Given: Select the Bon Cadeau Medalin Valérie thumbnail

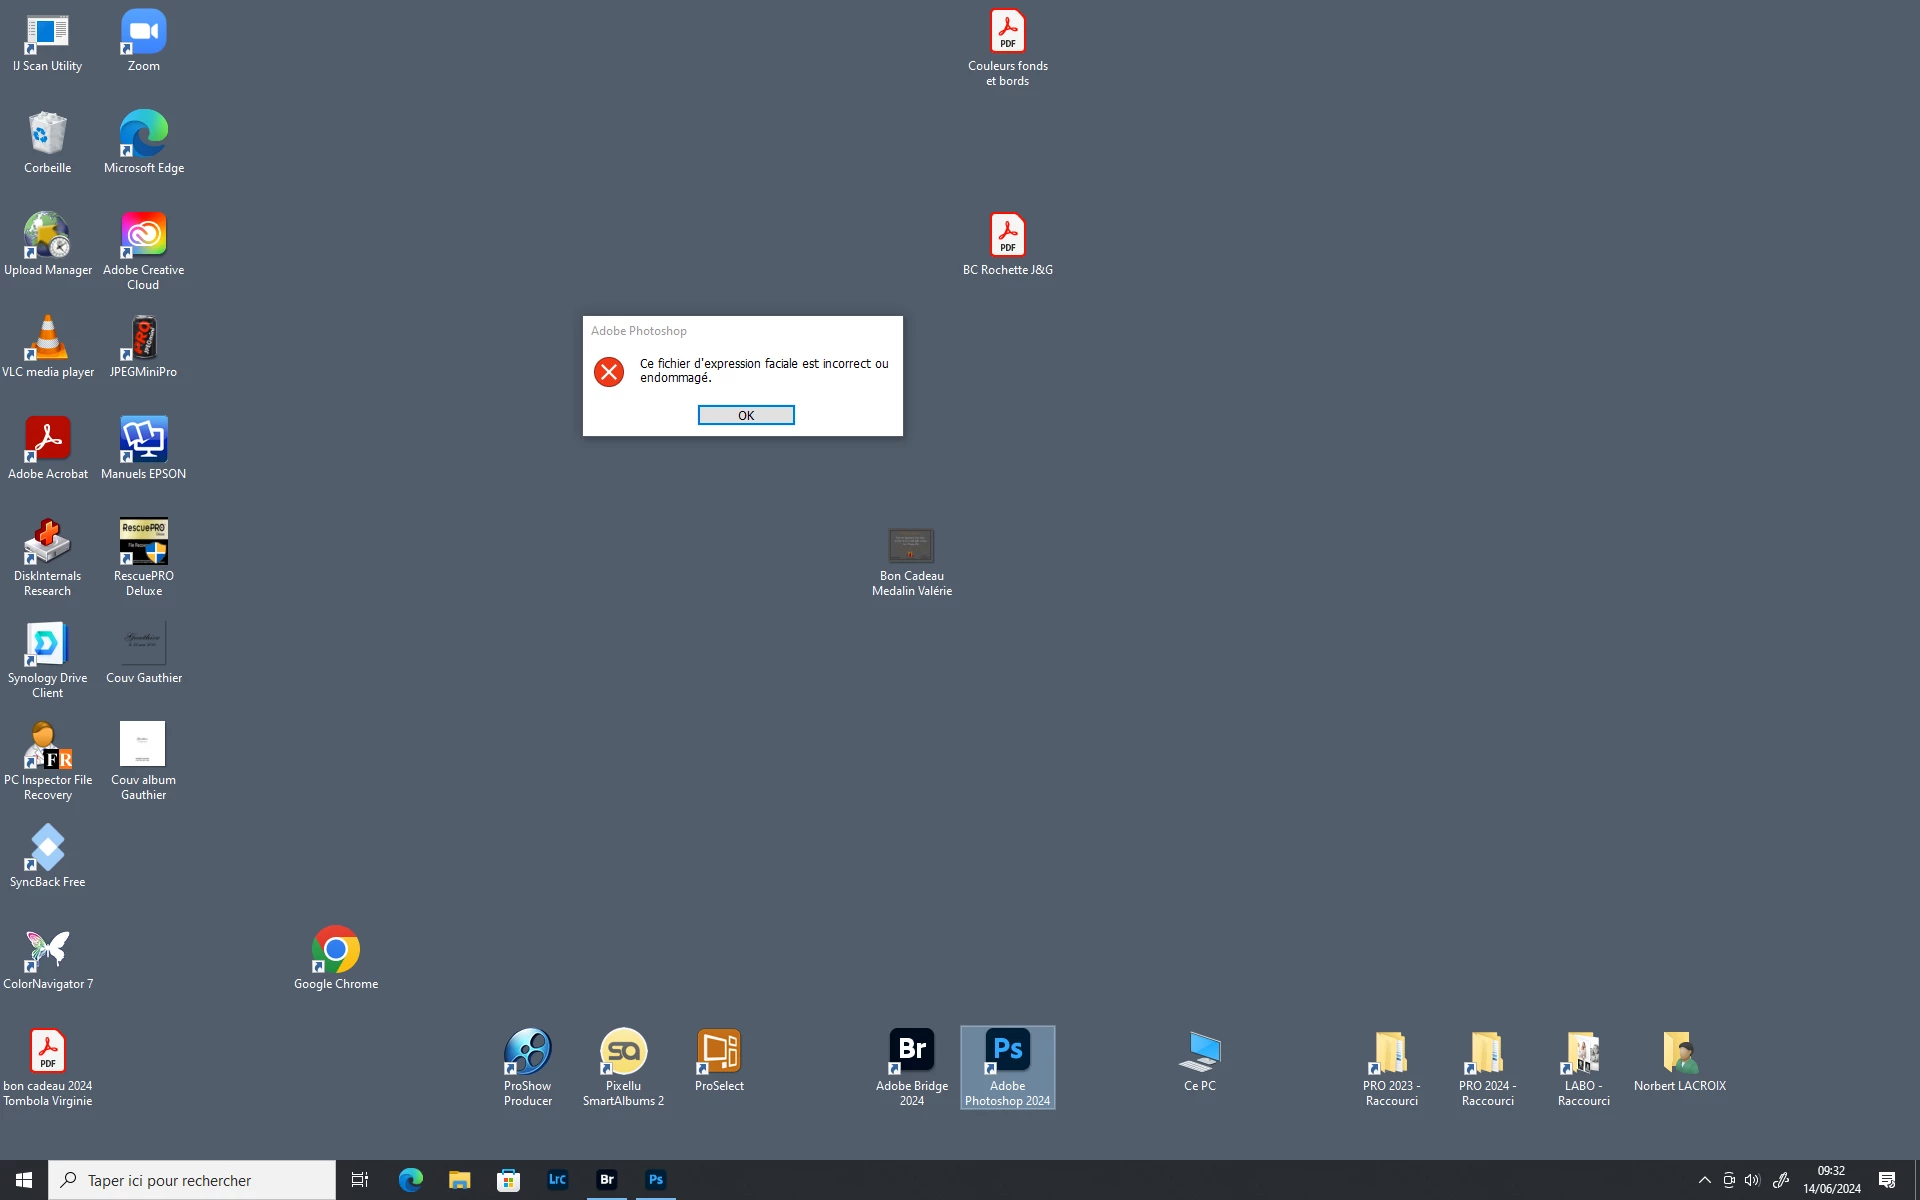Looking at the screenshot, I should click(x=911, y=546).
